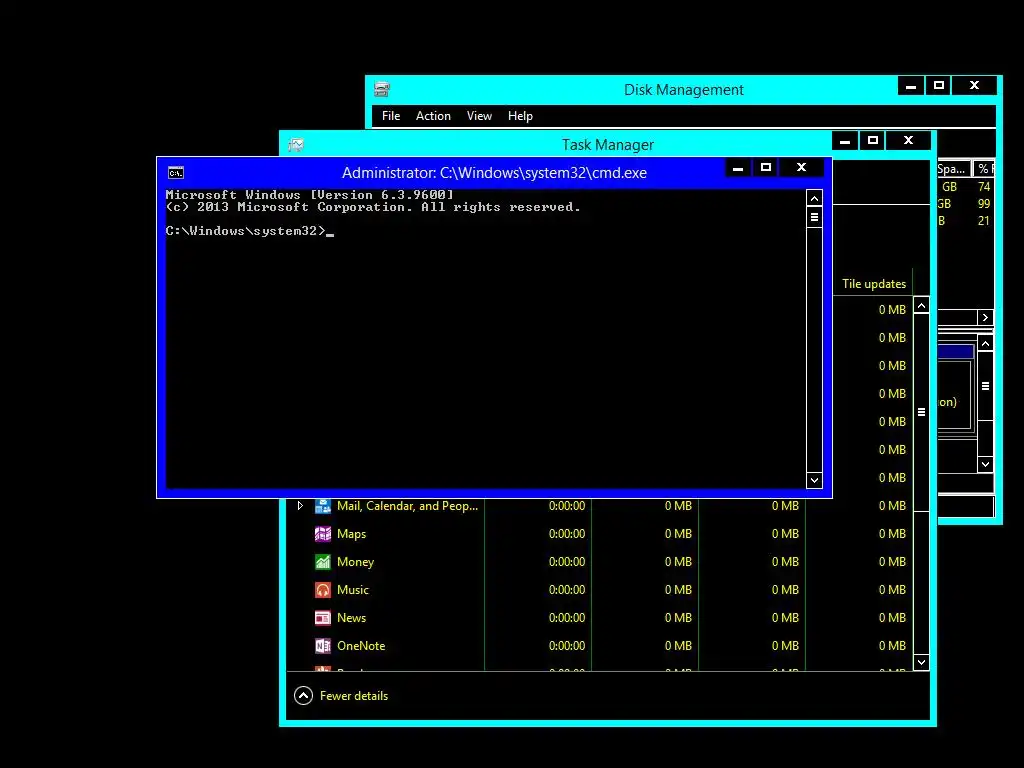Click Disk Management horizontal scroll right arrow
This screenshot has height=768, width=1024.
985,317
